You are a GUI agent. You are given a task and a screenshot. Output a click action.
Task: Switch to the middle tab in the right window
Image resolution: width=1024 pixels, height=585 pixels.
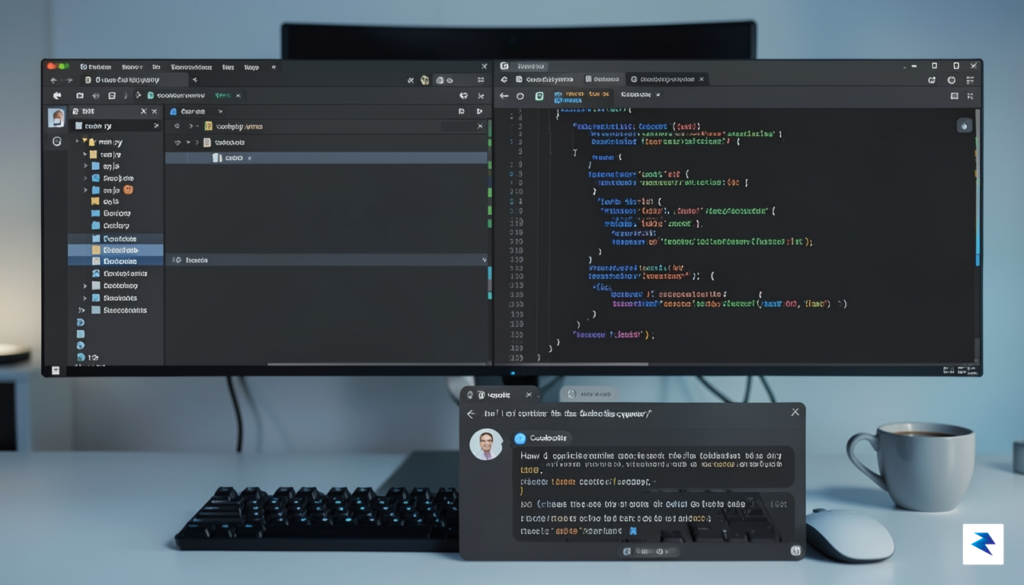pyautogui.click(x=602, y=80)
